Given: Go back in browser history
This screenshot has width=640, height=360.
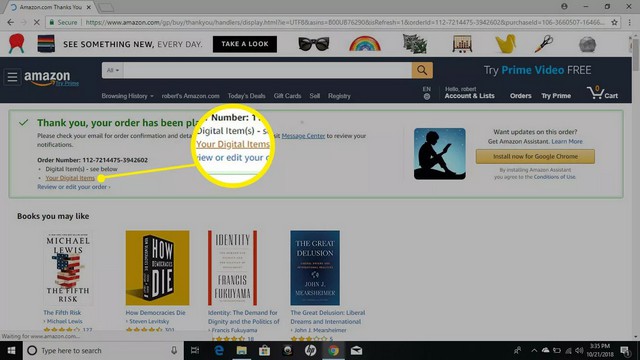Looking at the screenshot, I should point(11,22).
